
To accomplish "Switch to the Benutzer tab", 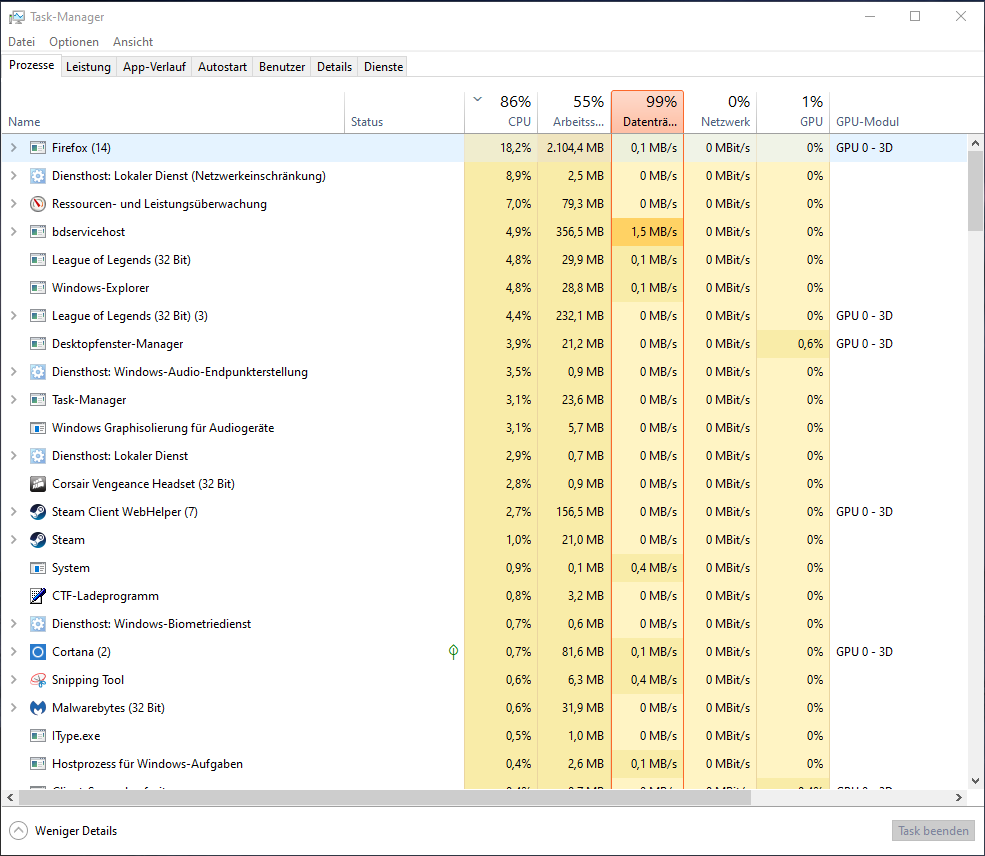I will [281, 67].
